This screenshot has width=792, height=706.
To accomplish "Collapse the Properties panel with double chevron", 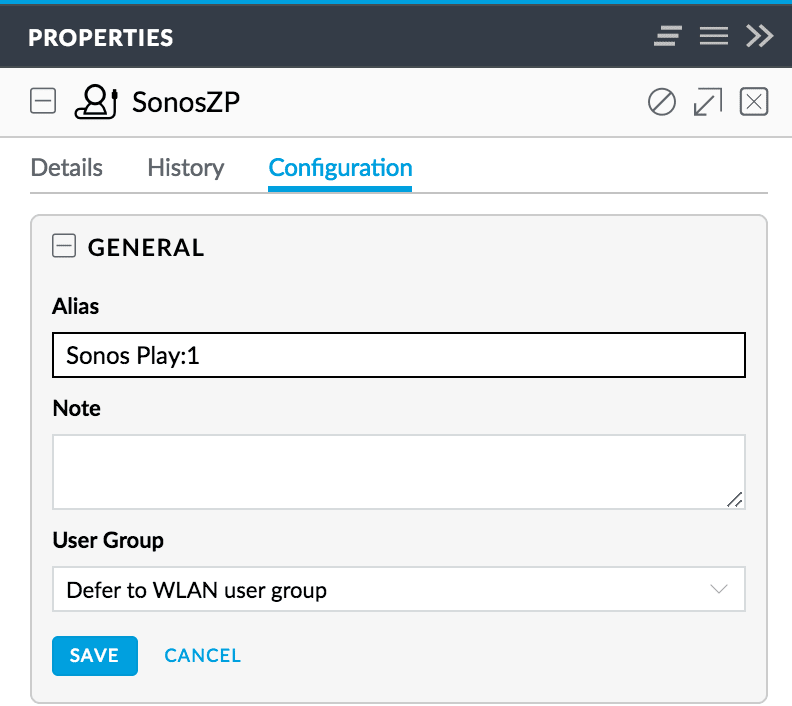I will click(759, 36).
